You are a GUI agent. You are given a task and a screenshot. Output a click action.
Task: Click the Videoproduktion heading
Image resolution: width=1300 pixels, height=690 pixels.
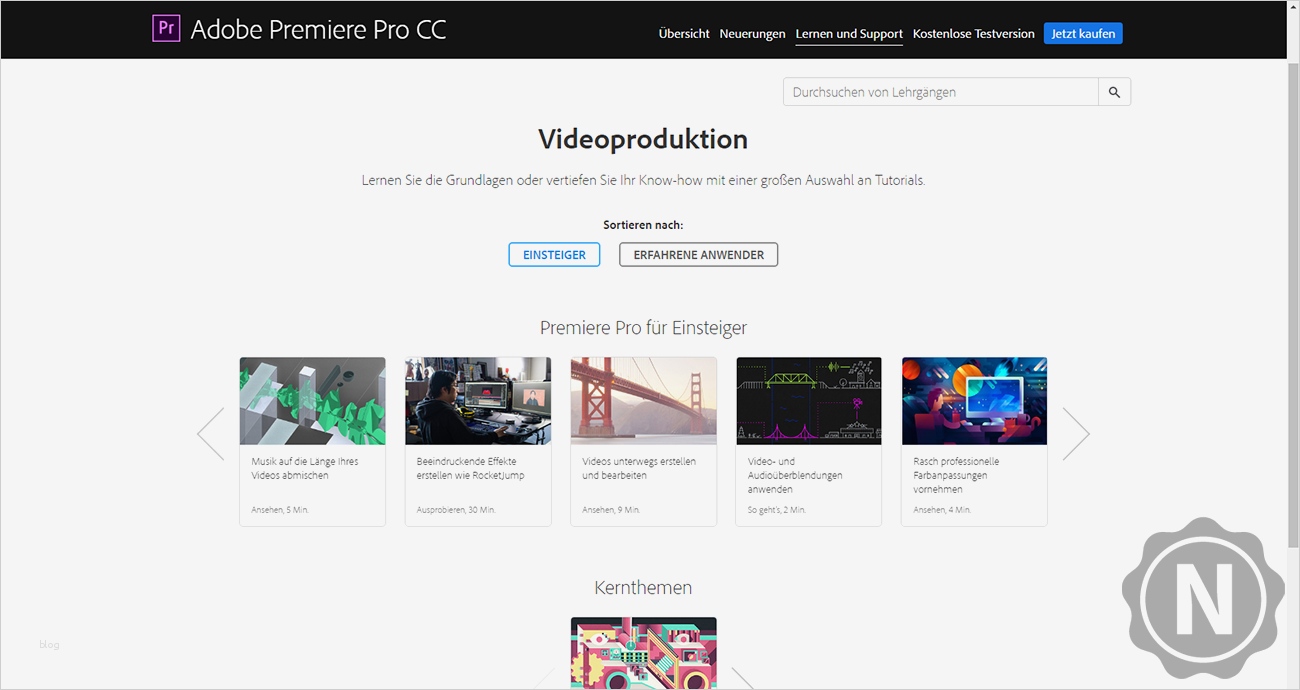point(643,139)
